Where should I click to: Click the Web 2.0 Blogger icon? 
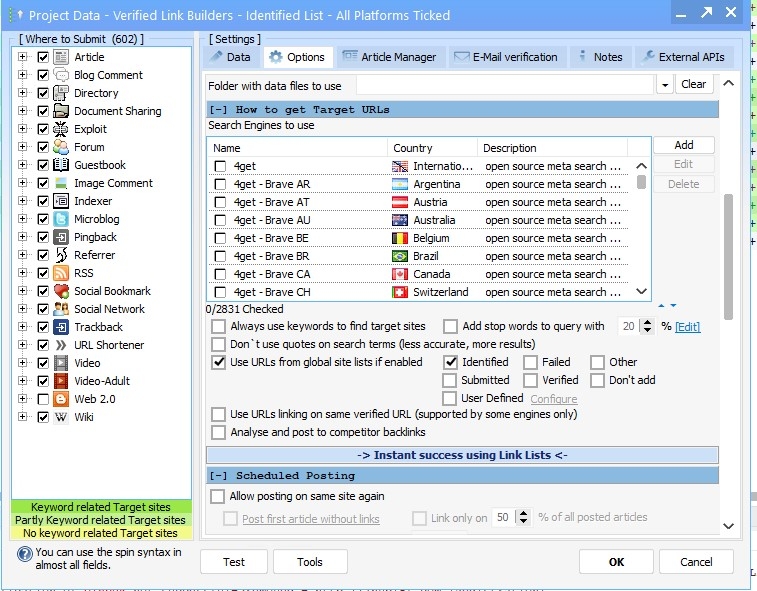click(x=61, y=399)
